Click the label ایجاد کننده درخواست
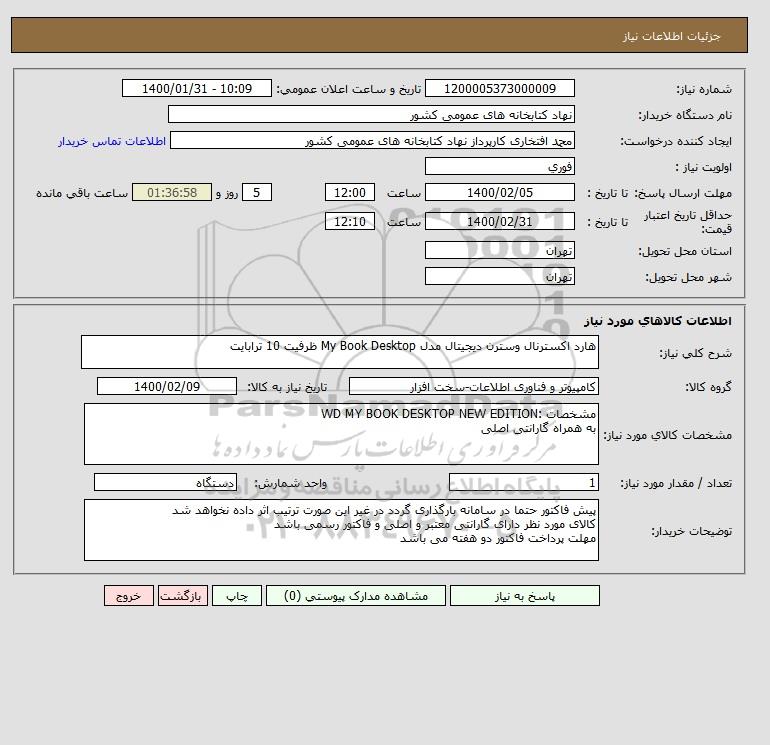The image size is (770, 745). (676, 141)
